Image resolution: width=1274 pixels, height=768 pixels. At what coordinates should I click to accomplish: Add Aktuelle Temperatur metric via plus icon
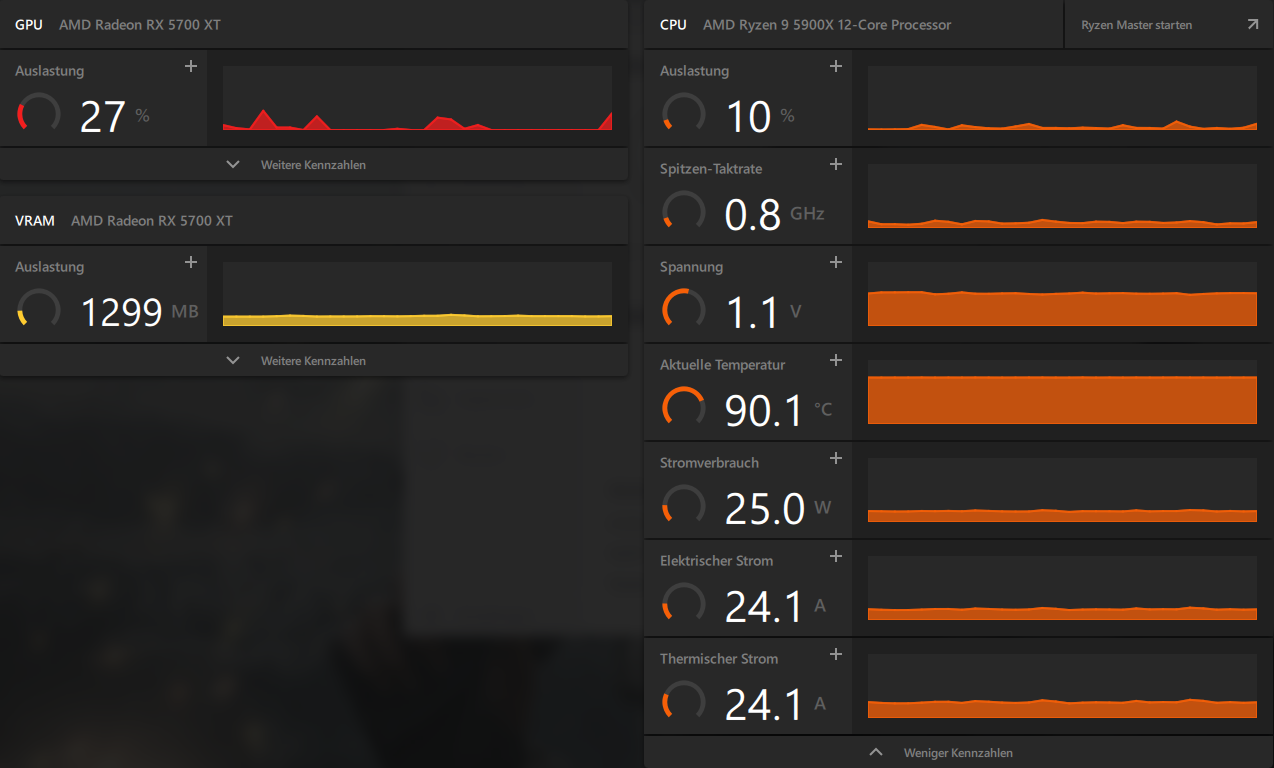(836, 360)
